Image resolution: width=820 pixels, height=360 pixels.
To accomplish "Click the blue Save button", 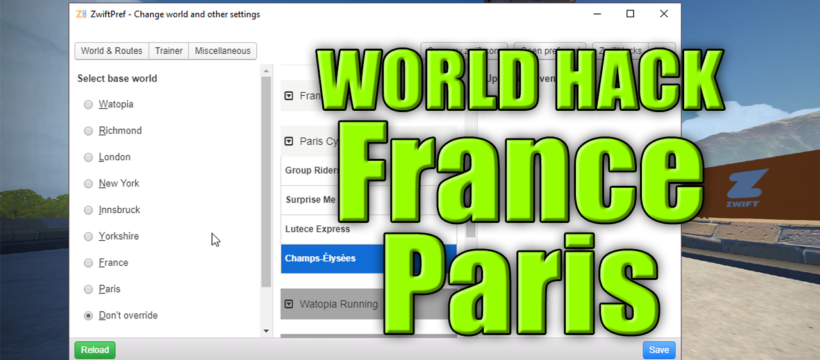I will (x=659, y=350).
